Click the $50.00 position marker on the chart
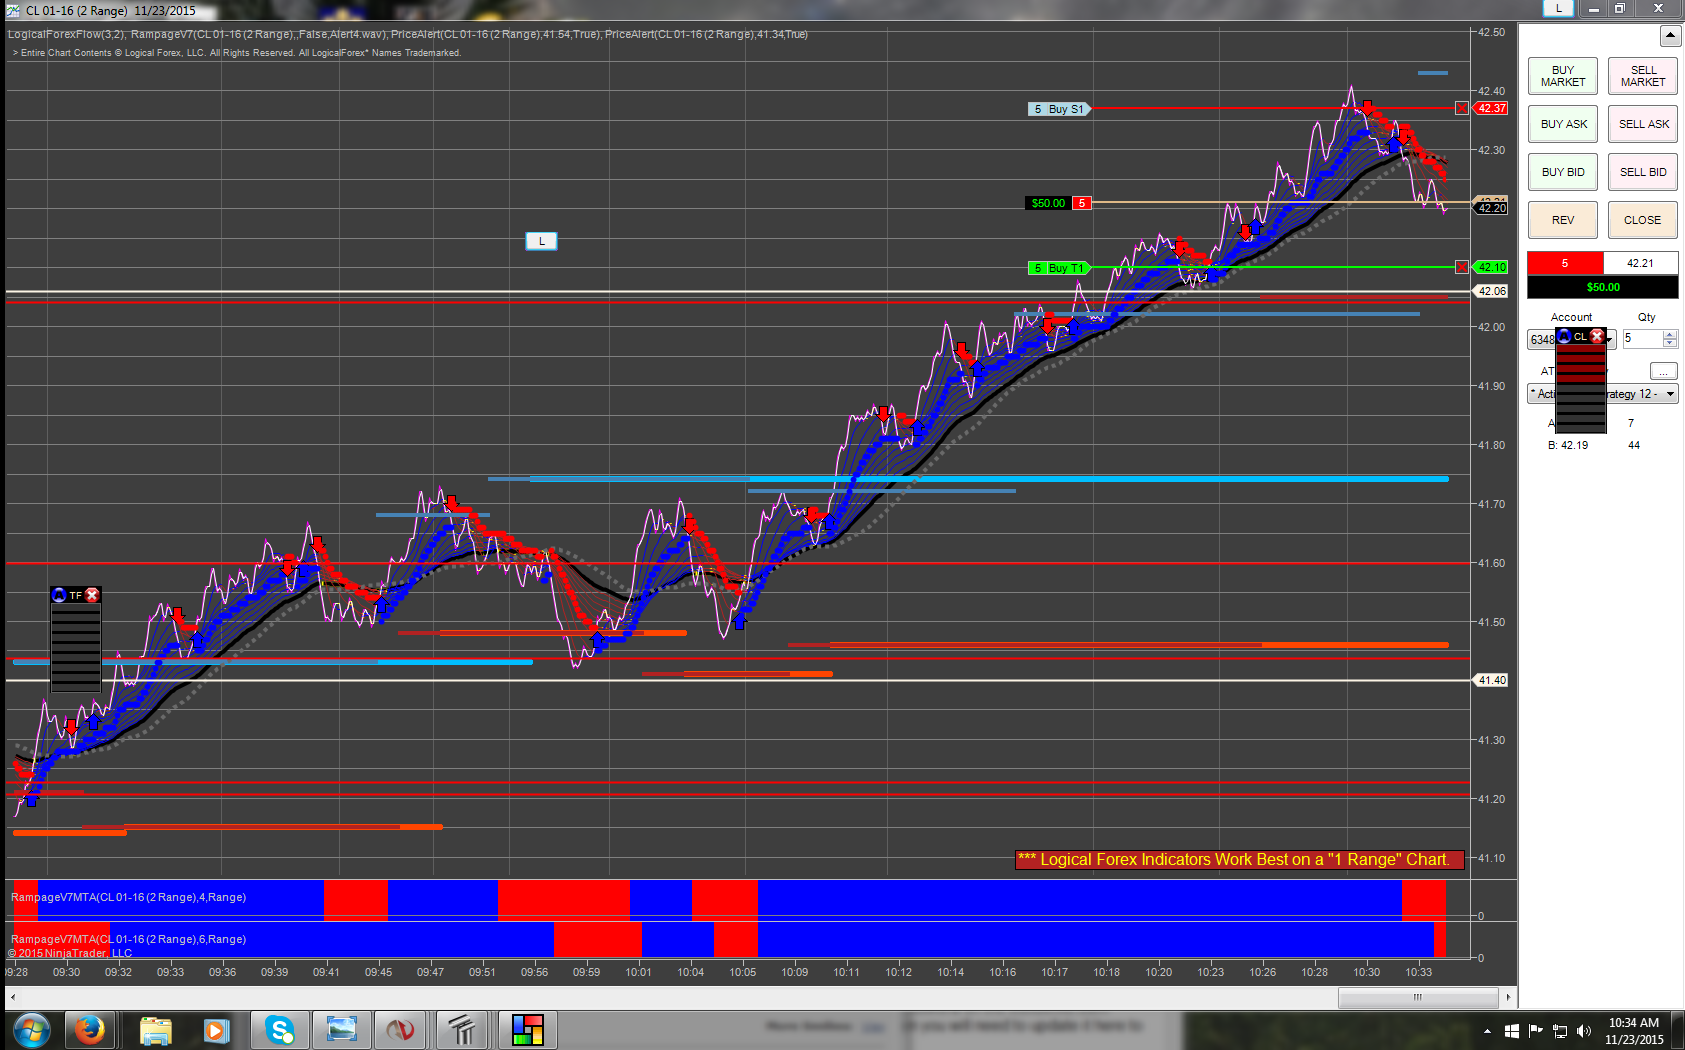 click(x=1058, y=203)
